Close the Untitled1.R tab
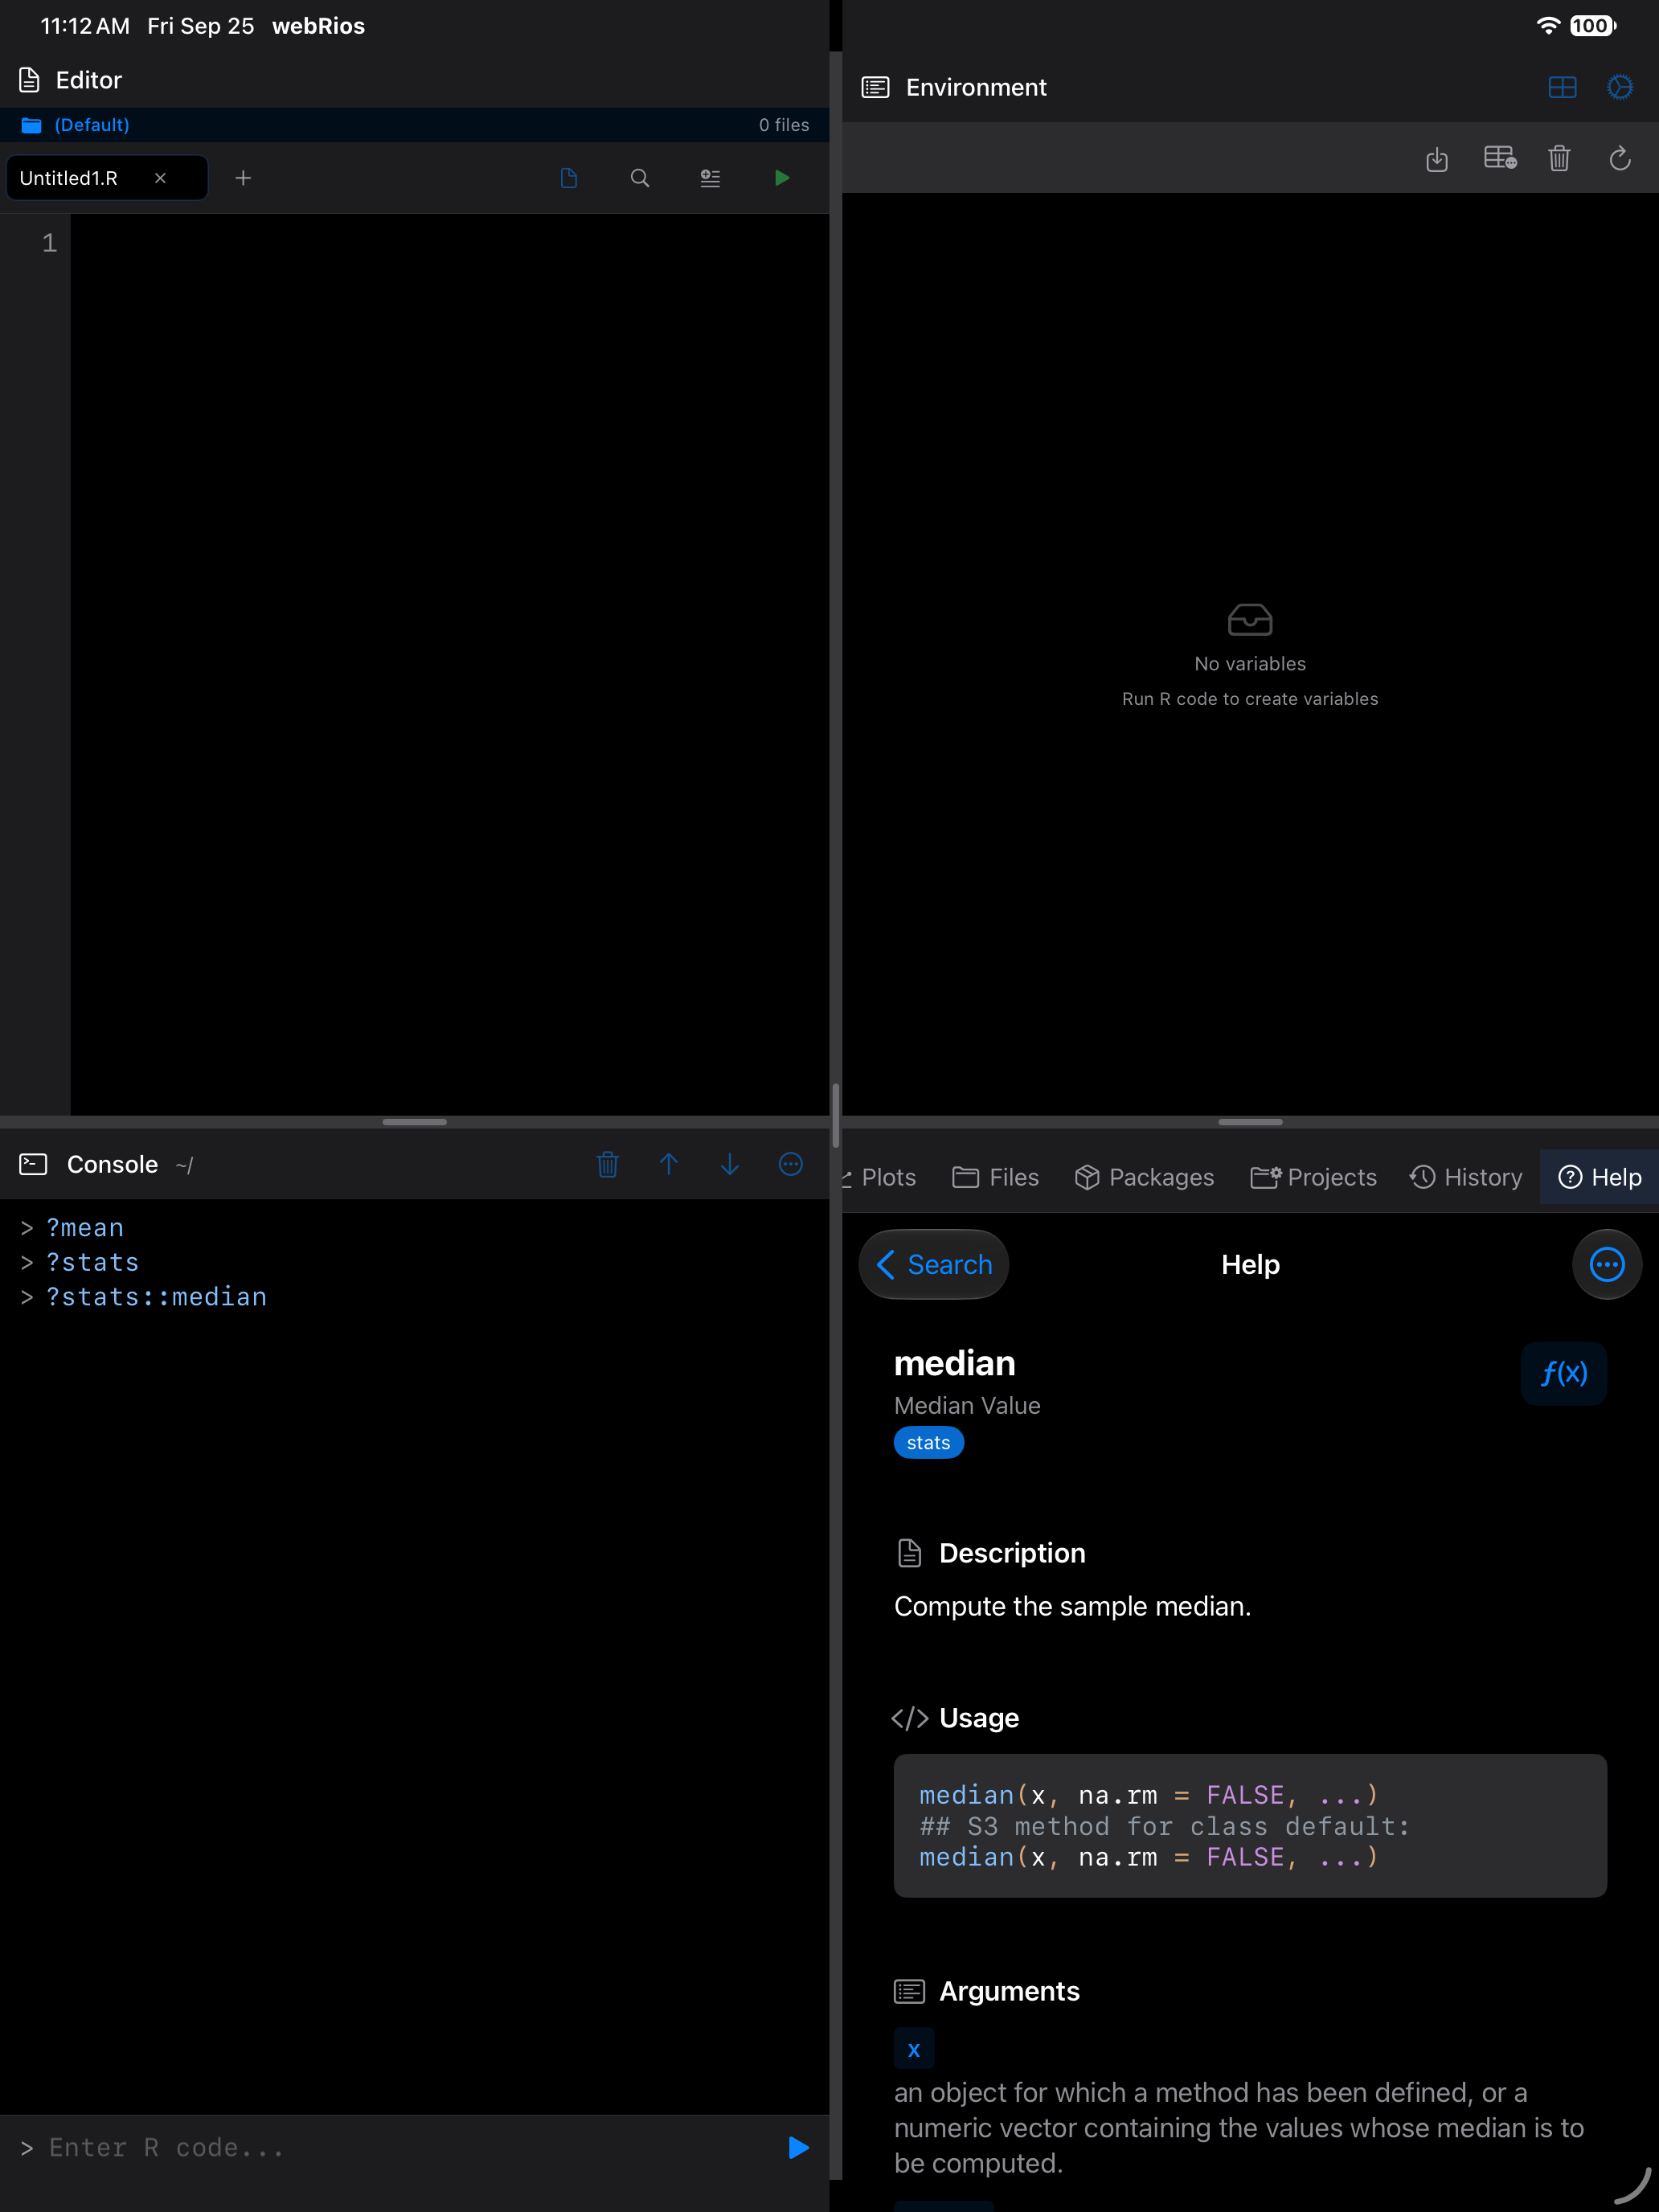 click(160, 178)
